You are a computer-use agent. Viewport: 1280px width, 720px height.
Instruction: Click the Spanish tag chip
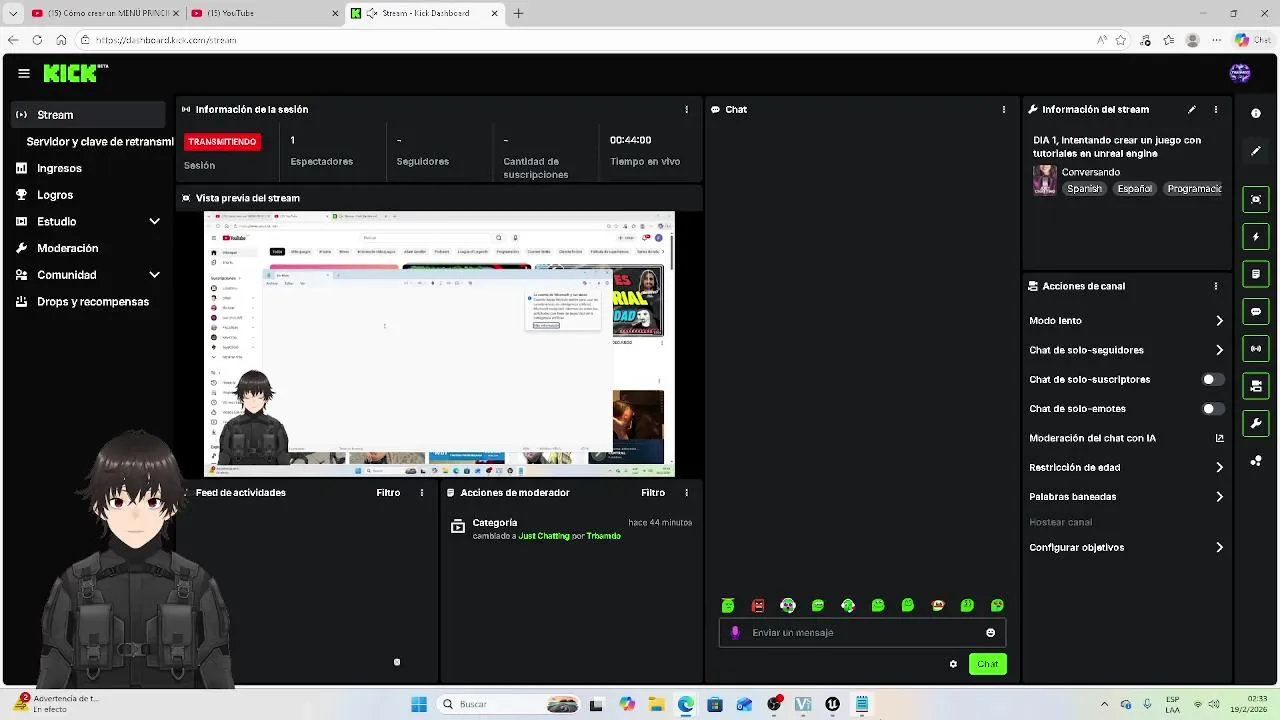tap(1084, 189)
